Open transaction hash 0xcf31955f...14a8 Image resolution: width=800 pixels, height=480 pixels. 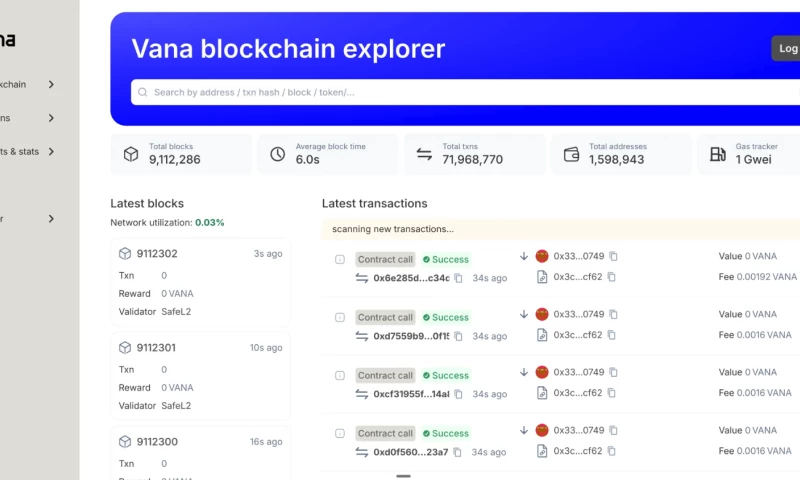pyautogui.click(x=411, y=394)
